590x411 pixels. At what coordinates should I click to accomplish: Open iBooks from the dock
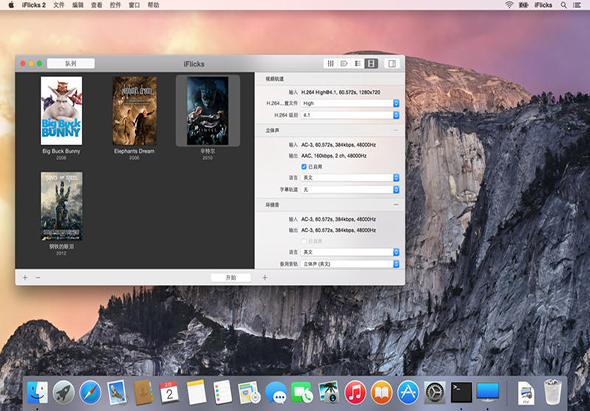pos(382,392)
